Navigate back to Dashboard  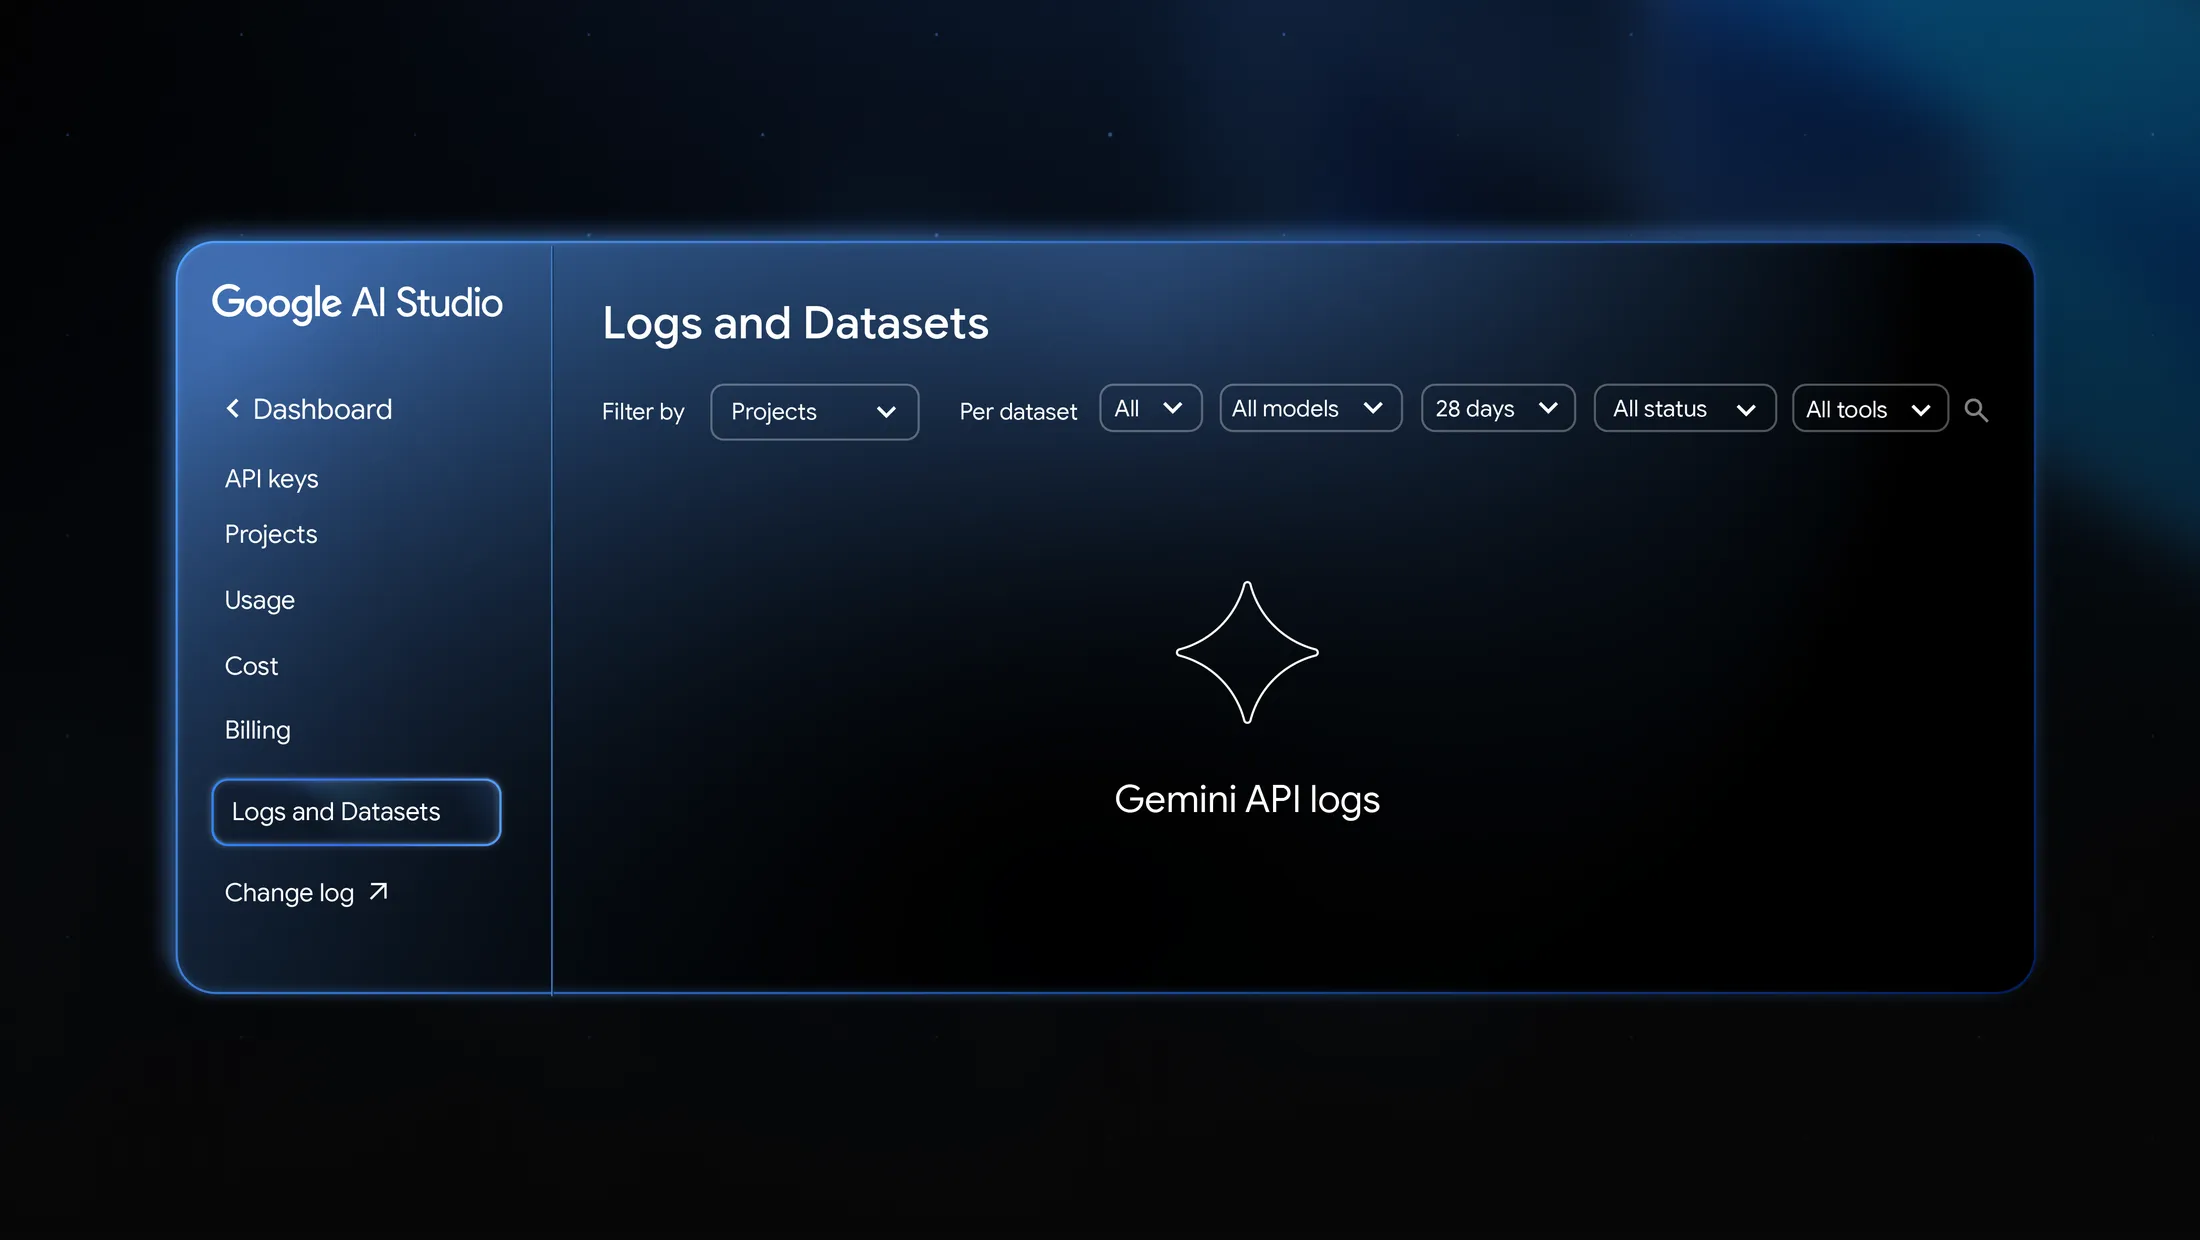pyautogui.click(x=322, y=408)
